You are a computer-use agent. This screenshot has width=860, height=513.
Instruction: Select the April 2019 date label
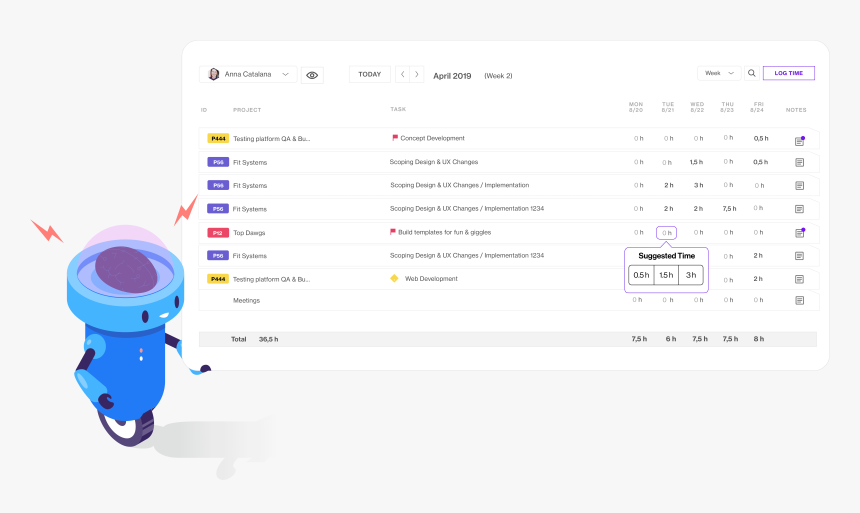452,76
